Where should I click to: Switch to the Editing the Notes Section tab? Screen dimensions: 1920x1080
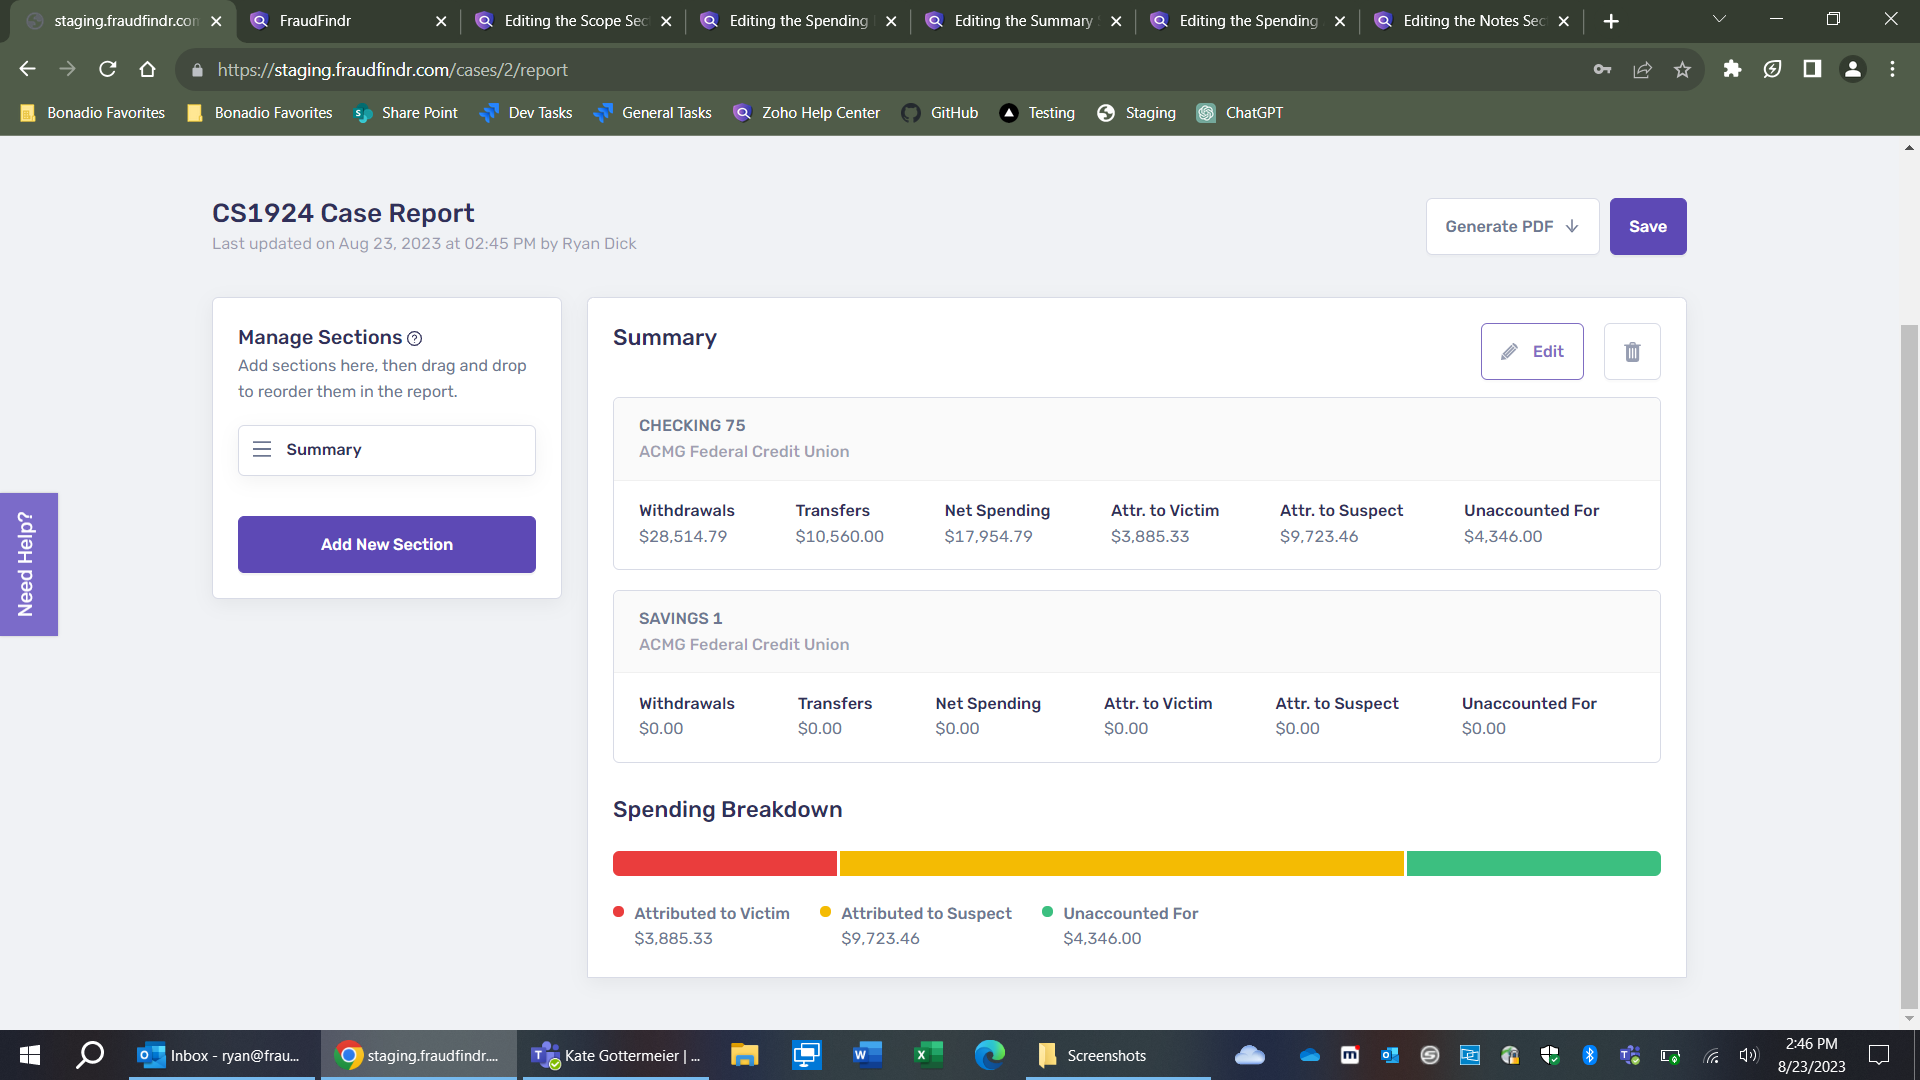coord(1472,21)
